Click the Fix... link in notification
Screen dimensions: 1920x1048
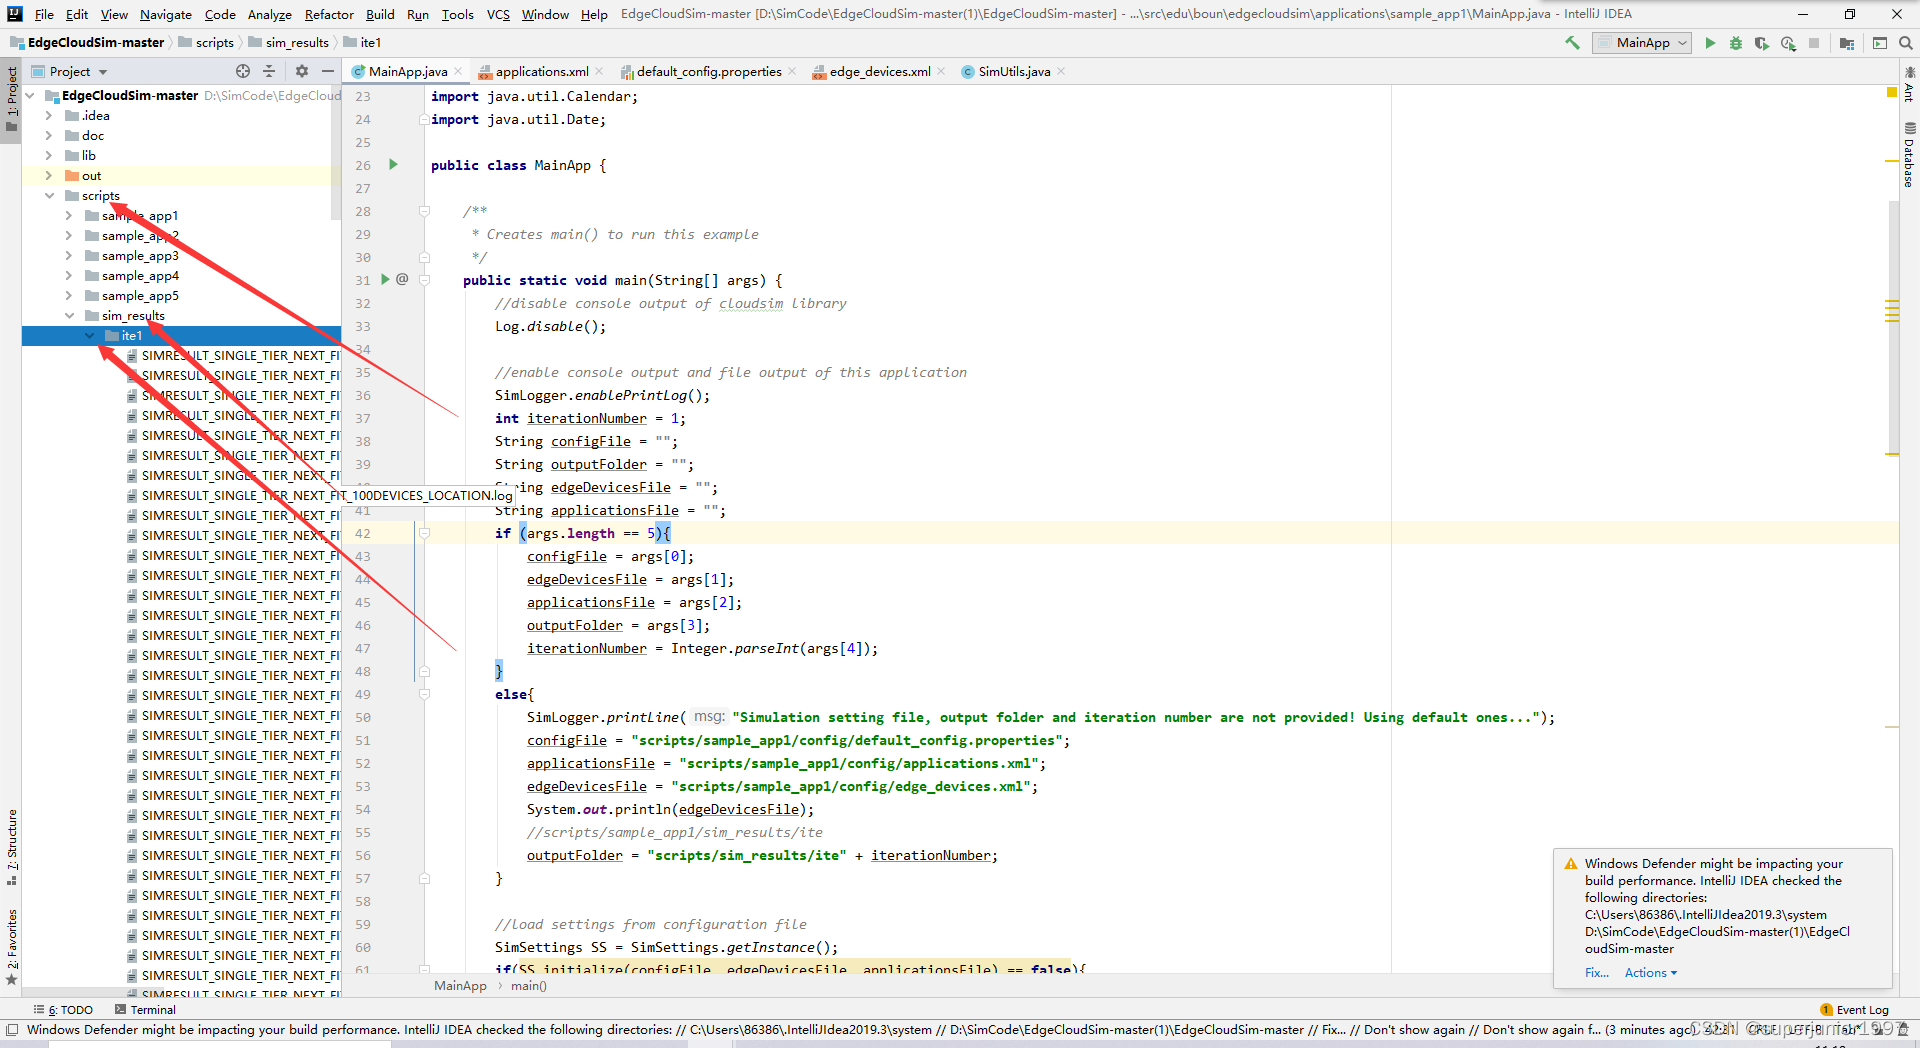[1596, 973]
